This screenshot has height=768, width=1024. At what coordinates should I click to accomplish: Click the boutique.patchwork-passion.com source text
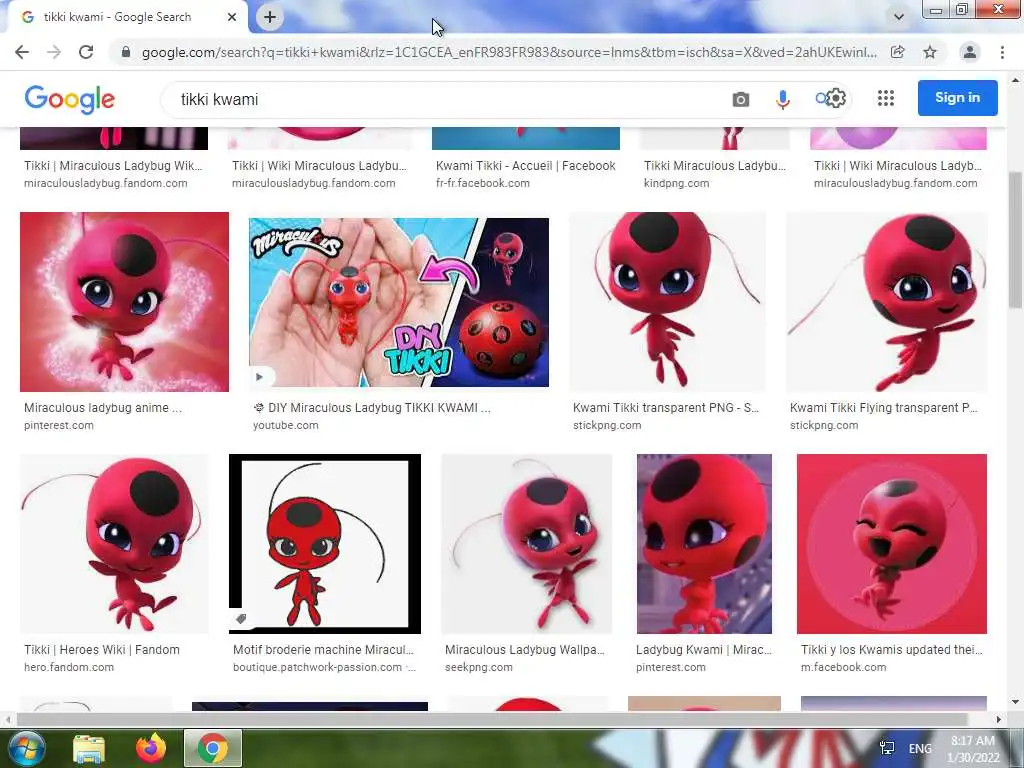[x=317, y=667]
